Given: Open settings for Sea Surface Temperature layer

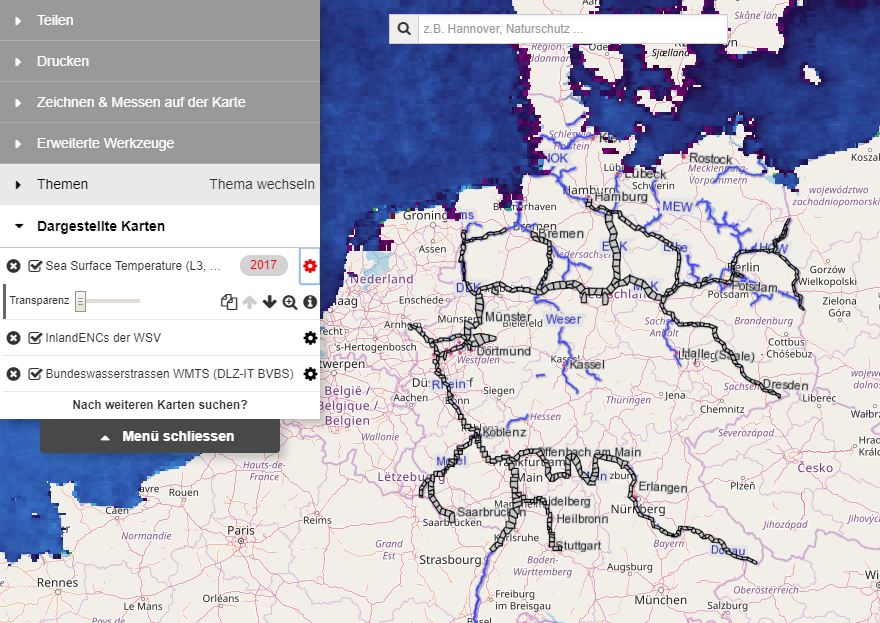Looking at the screenshot, I should [x=310, y=266].
